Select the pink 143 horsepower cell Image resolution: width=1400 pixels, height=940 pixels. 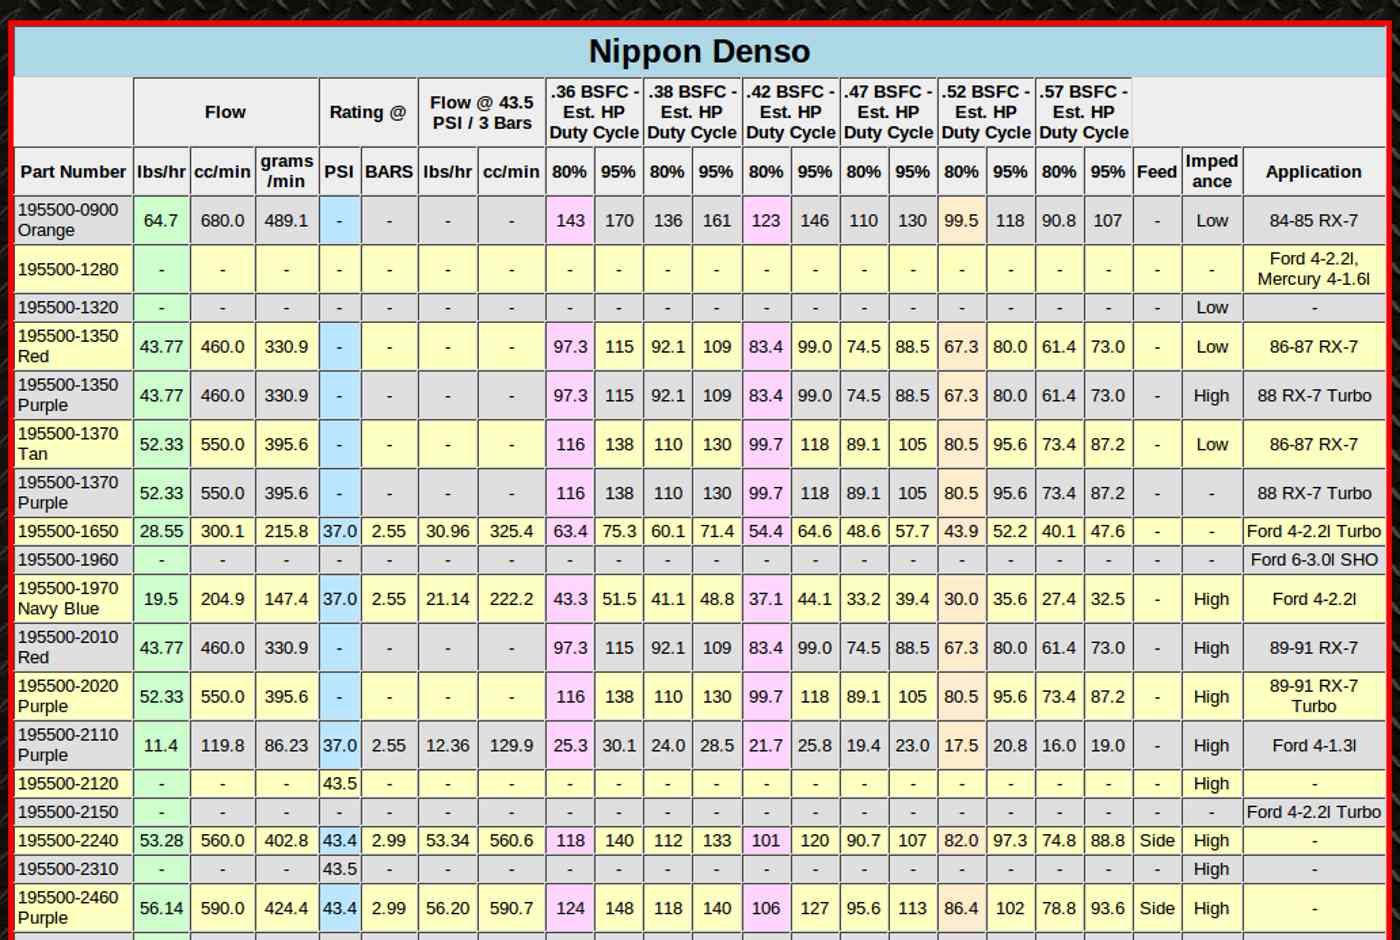tap(570, 220)
